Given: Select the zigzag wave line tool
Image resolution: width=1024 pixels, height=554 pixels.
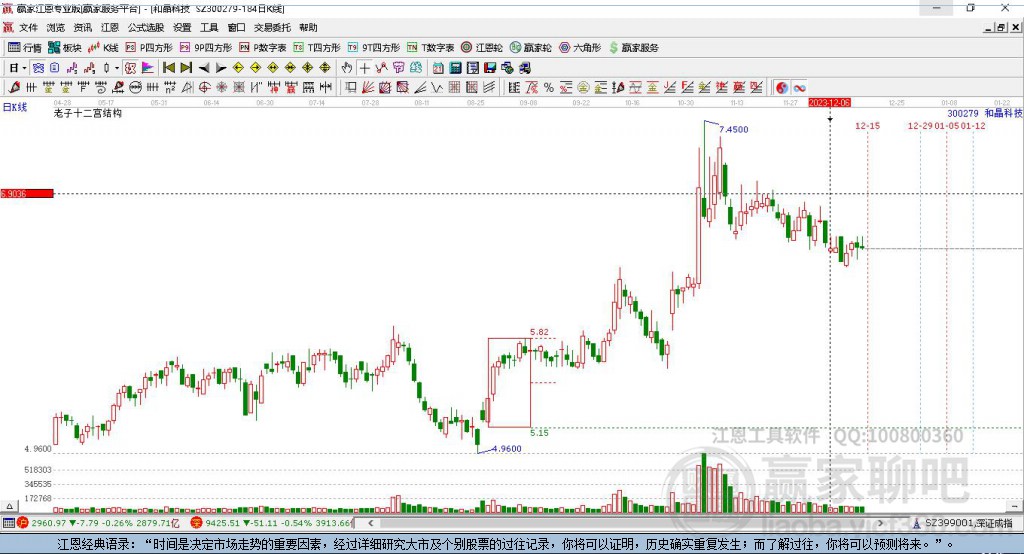Looking at the screenshot, I should 436,87.
